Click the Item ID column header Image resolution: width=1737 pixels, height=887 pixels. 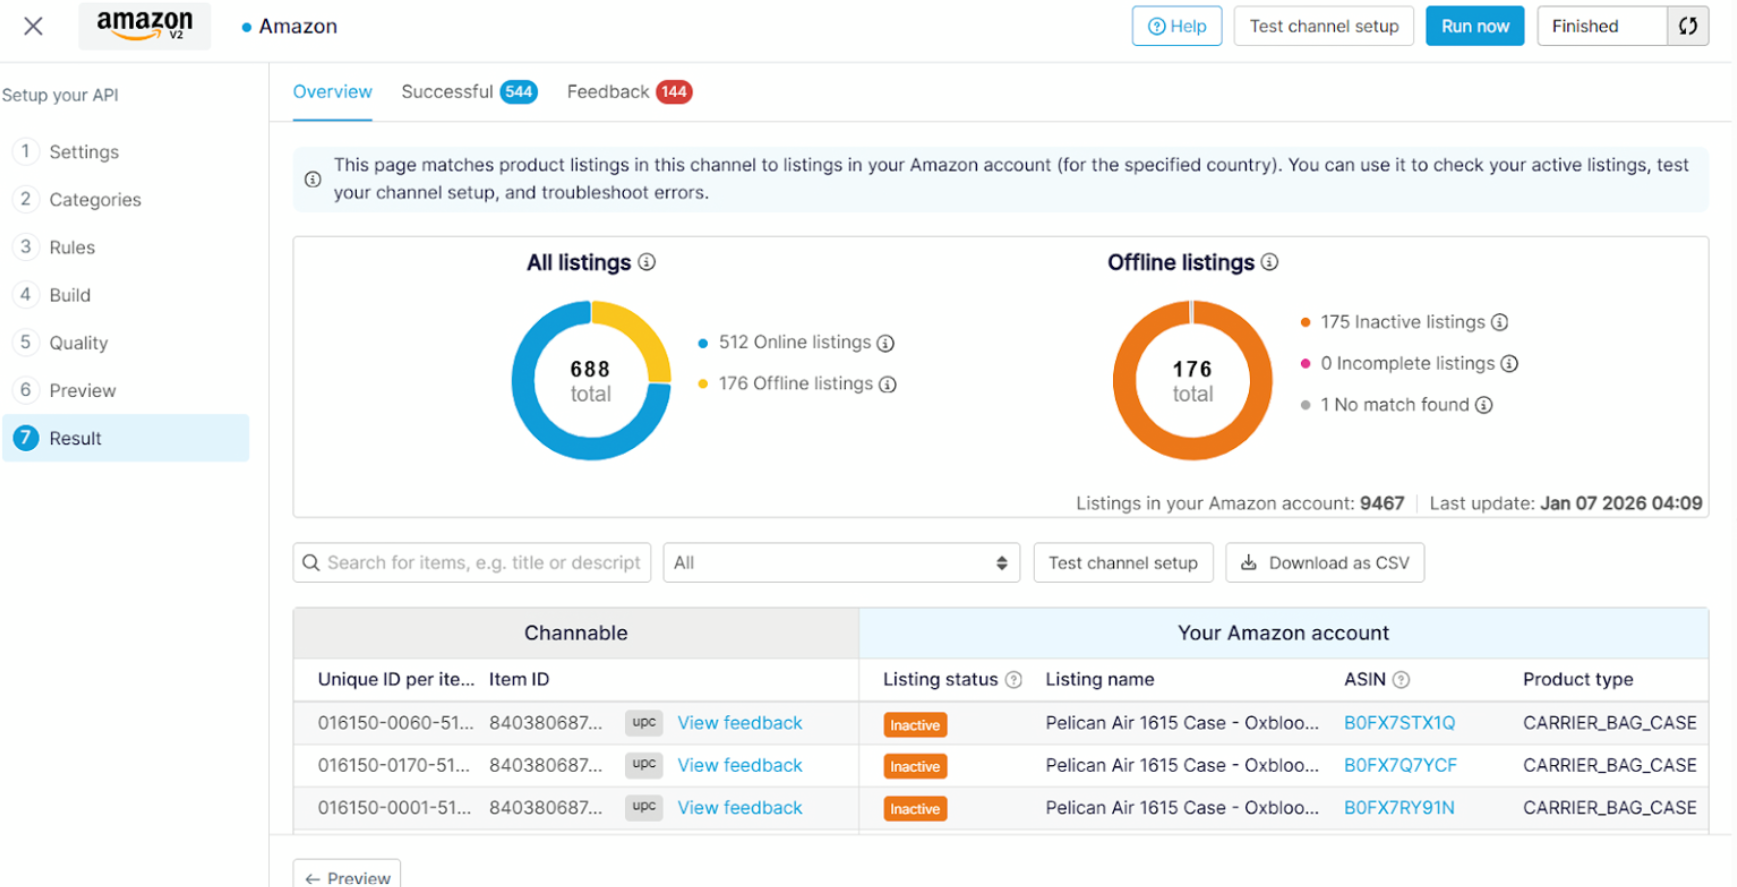[x=519, y=680]
